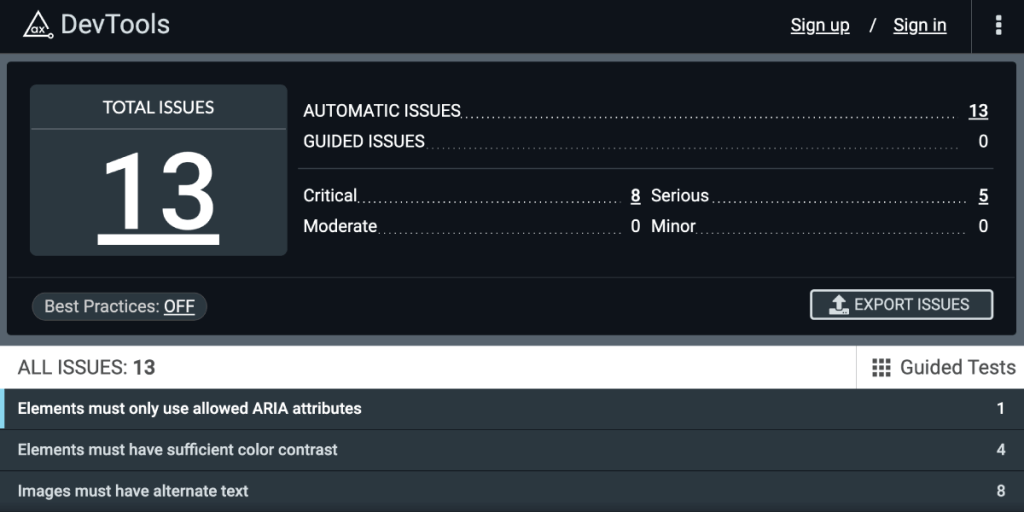Toggle Best Practices OFF switch
The width and height of the screenshot is (1024, 512).
(x=179, y=306)
